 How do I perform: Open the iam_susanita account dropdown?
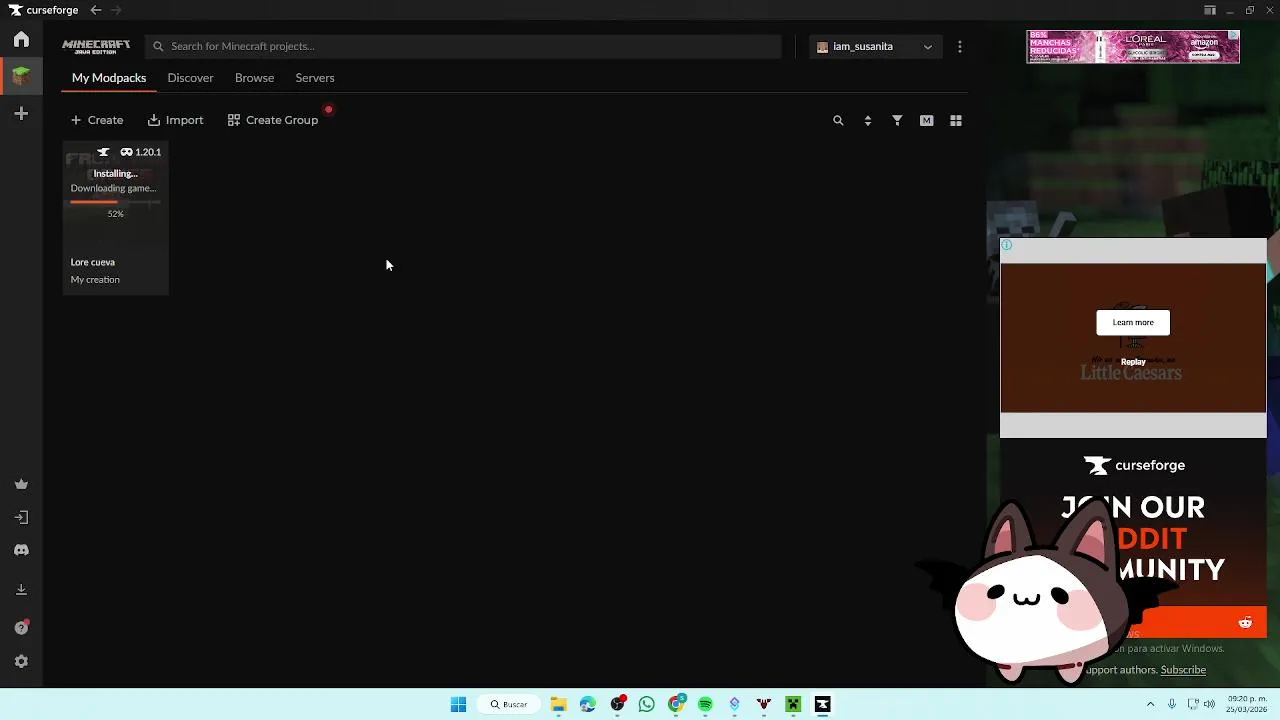coord(875,46)
